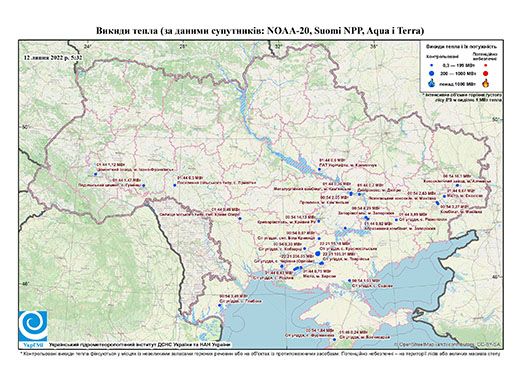Click the UkrHMI spiral logo
The image size is (520, 368).
coord(33,326)
